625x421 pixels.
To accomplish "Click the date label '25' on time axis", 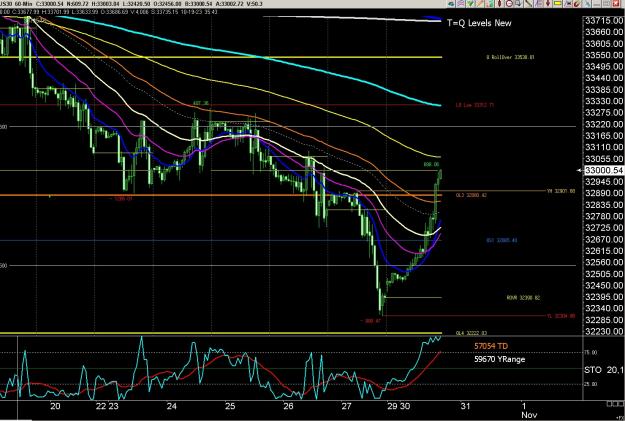I will pyautogui.click(x=230, y=406).
